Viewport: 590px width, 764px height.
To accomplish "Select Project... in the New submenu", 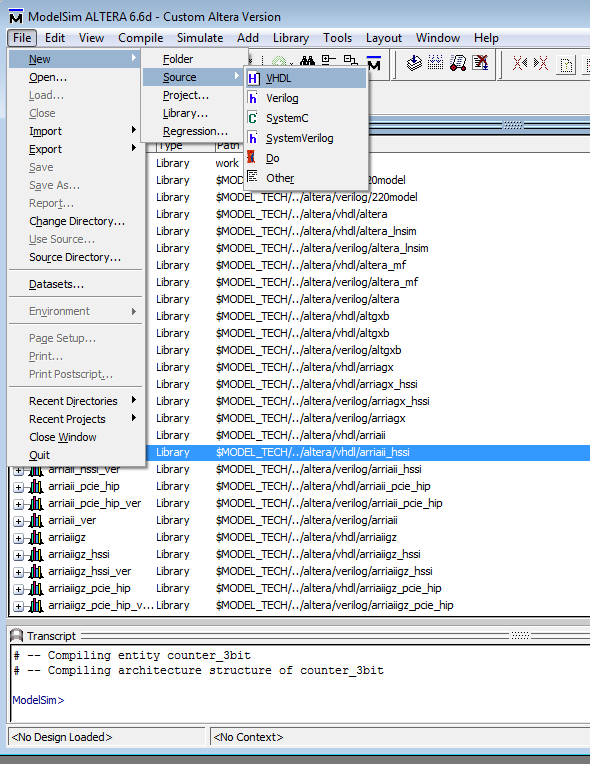I will tap(193, 95).
